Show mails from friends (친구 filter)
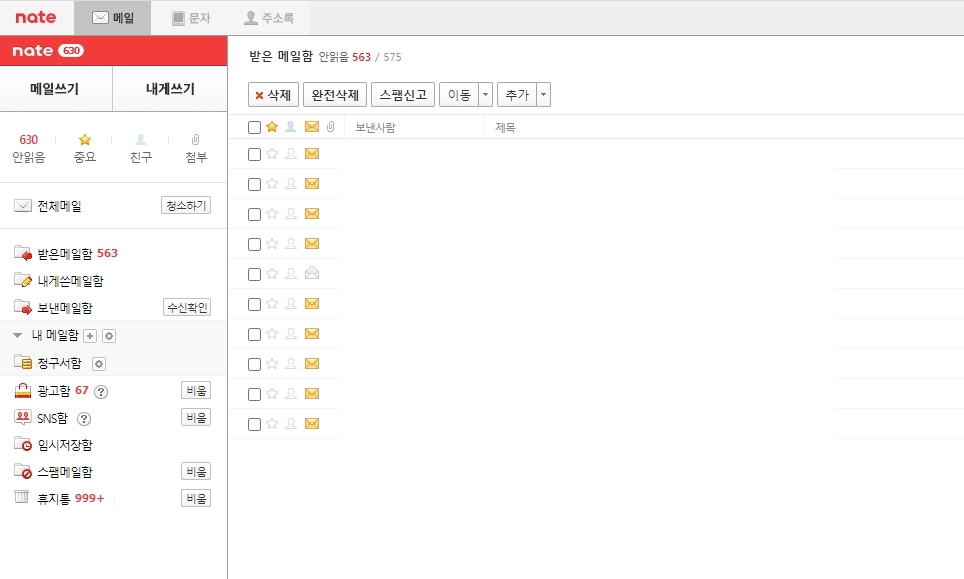 point(140,147)
